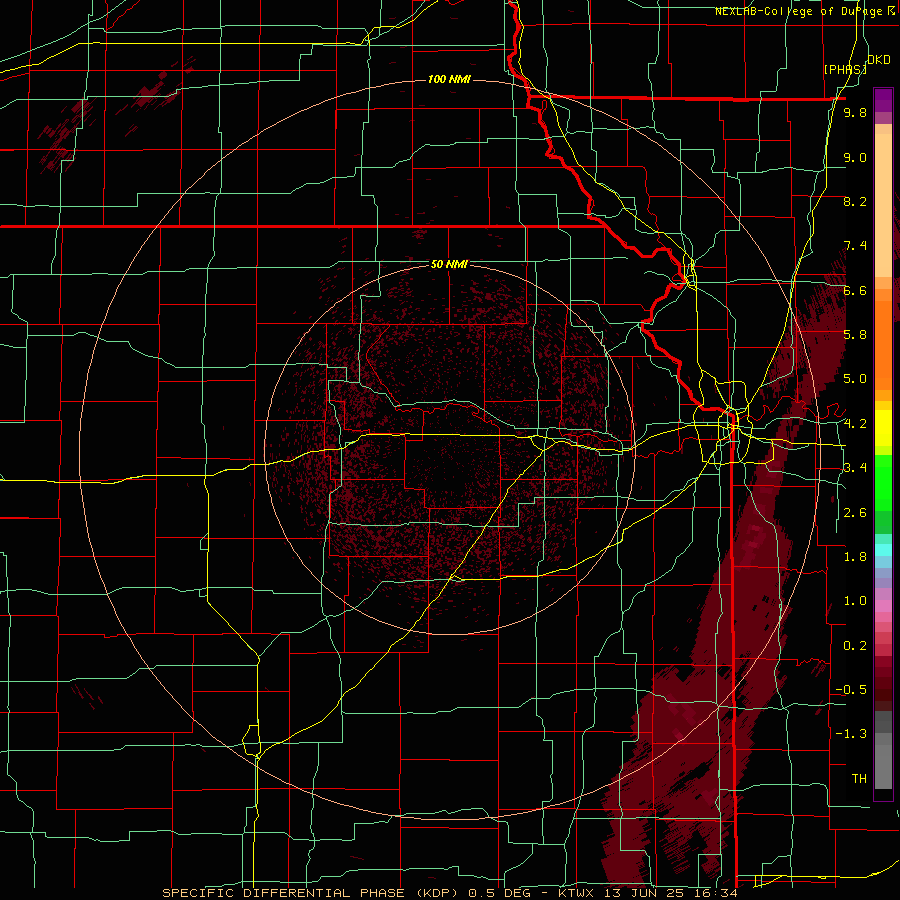Click the -1.3 value on the color scale
Screen dimensions: 900x900
coord(851,734)
